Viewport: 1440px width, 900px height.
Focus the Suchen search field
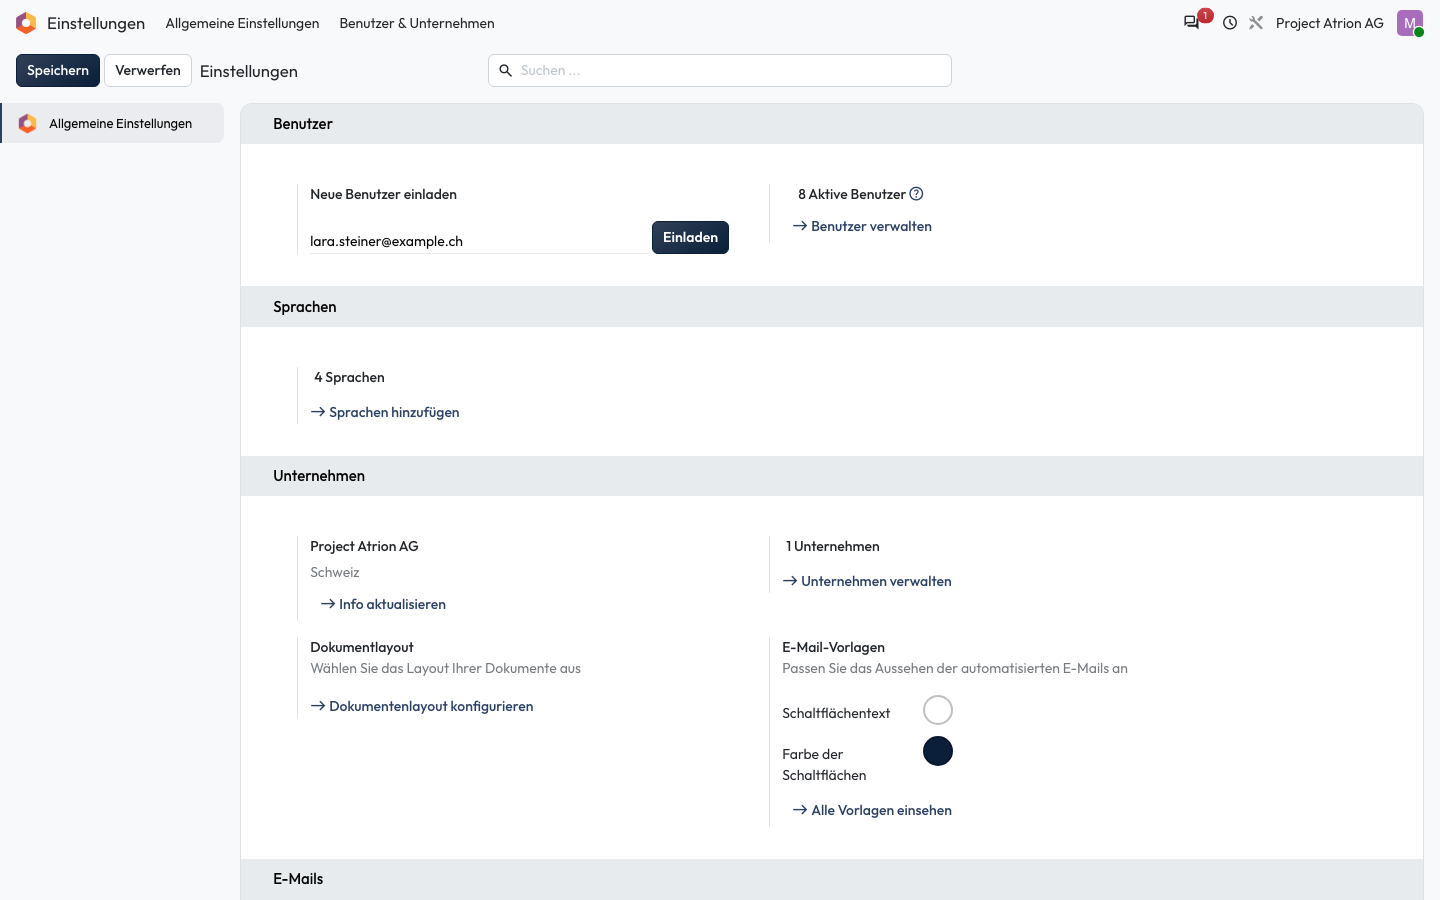[x=720, y=71]
